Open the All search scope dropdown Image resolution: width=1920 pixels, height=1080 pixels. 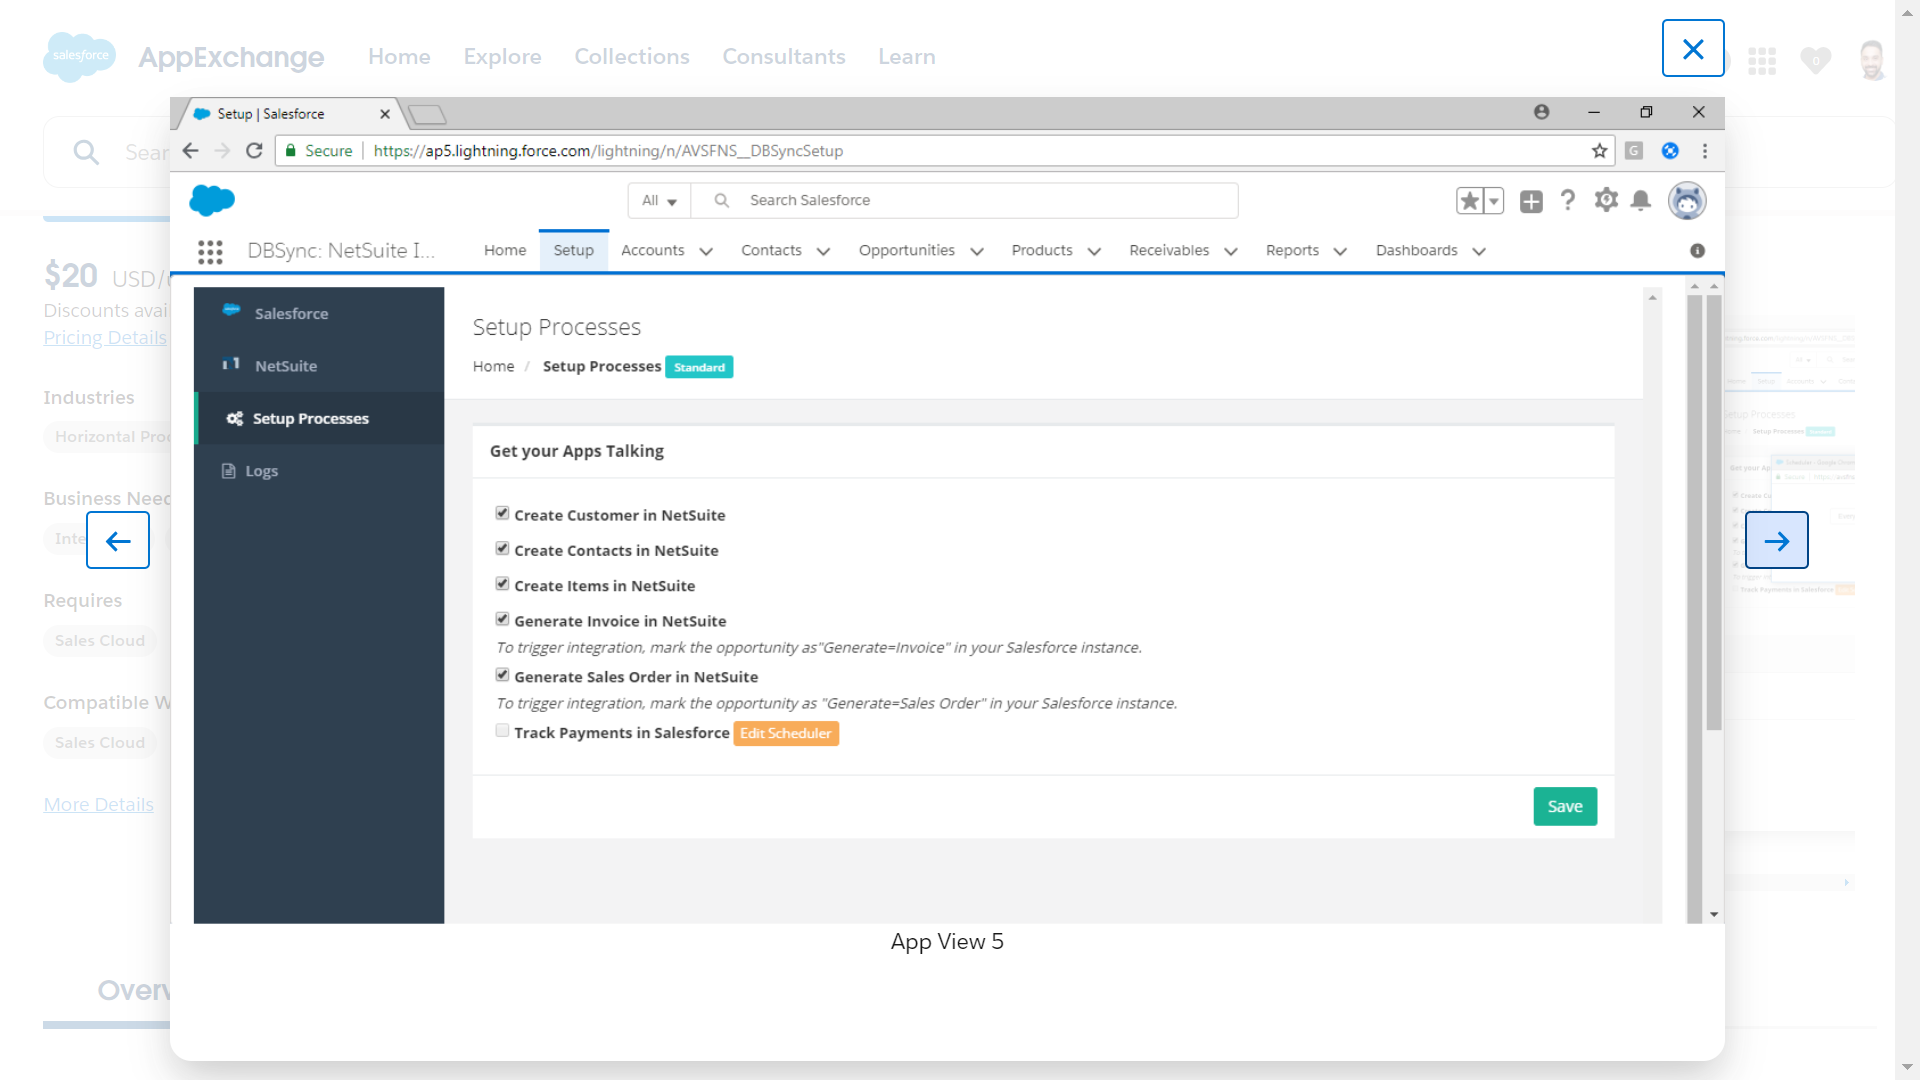point(659,201)
